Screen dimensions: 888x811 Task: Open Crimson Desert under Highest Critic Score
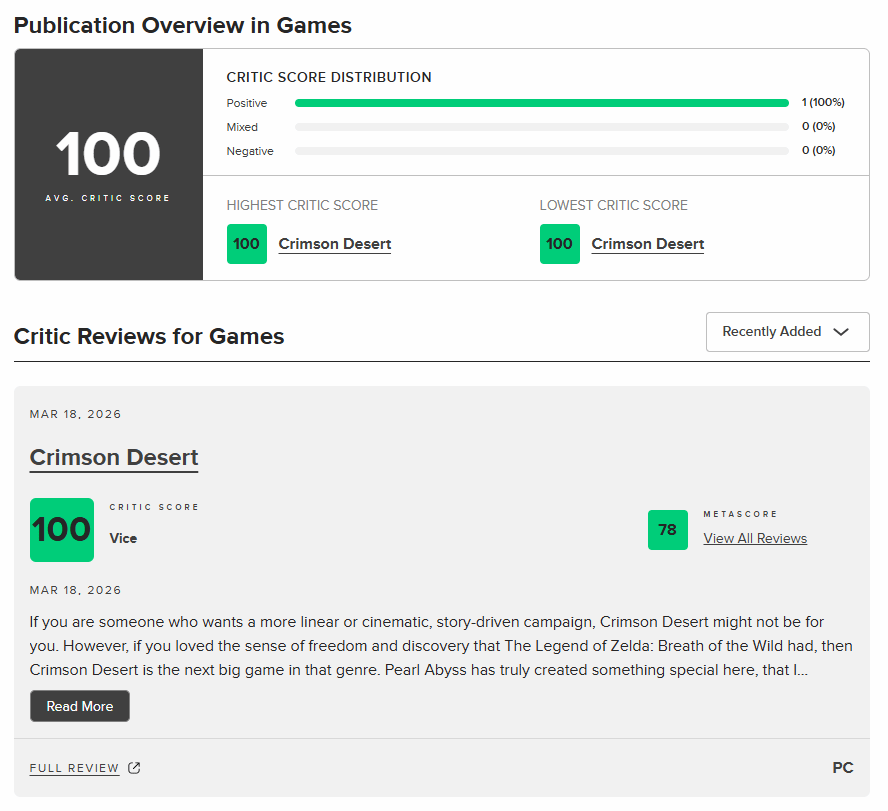click(x=334, y=244)
